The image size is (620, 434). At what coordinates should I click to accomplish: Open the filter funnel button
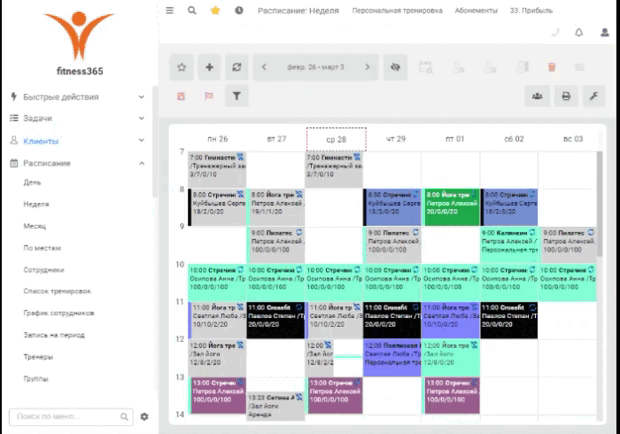(x=236, y=96)
